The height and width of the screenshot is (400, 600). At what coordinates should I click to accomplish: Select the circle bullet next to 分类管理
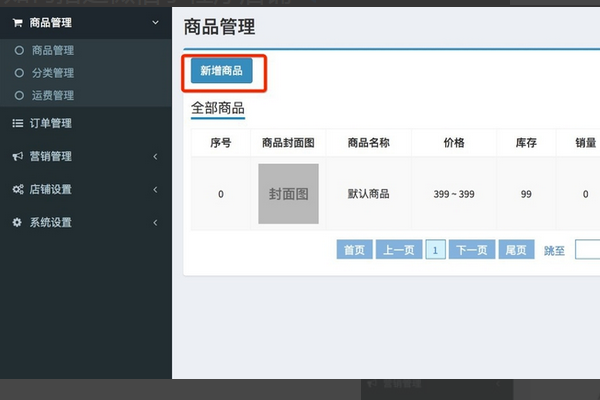pos(18,73)
